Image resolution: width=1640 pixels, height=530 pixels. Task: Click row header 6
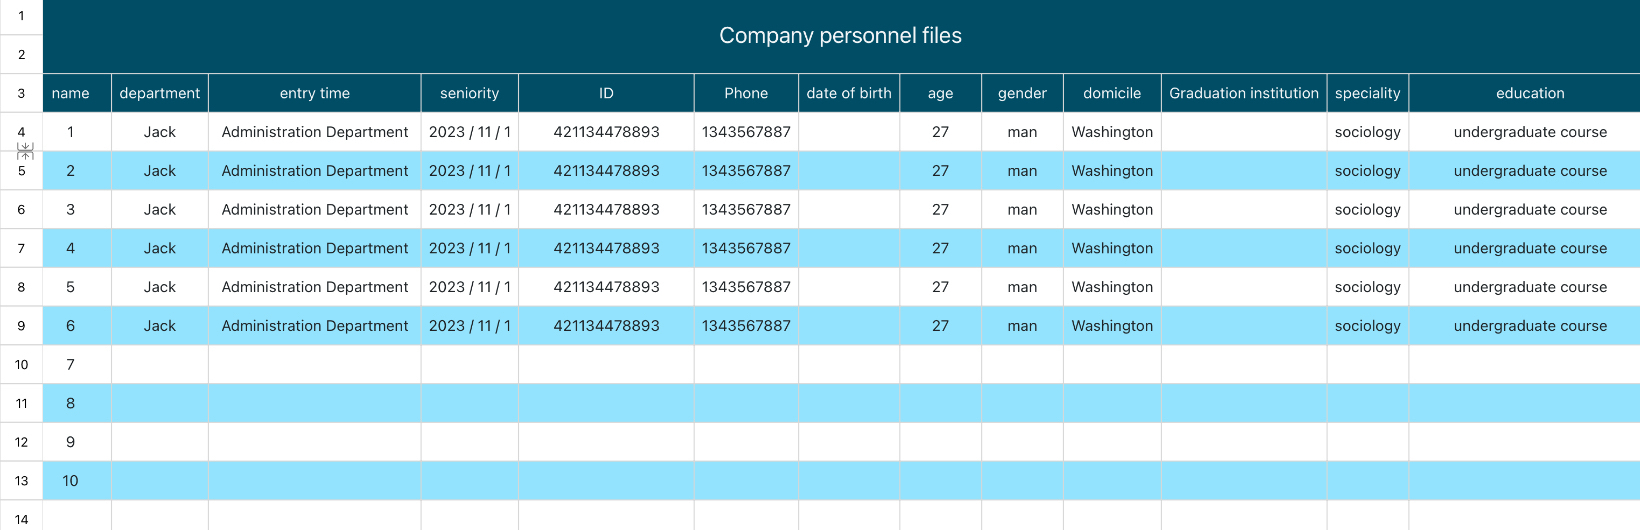21,210
